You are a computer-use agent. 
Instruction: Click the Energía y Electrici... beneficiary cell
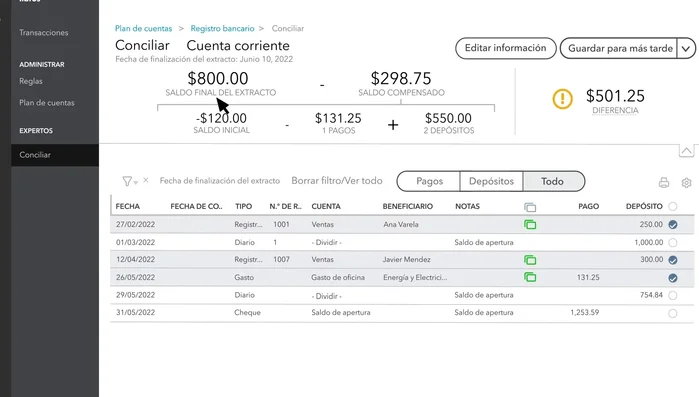[x=415, y=277]
